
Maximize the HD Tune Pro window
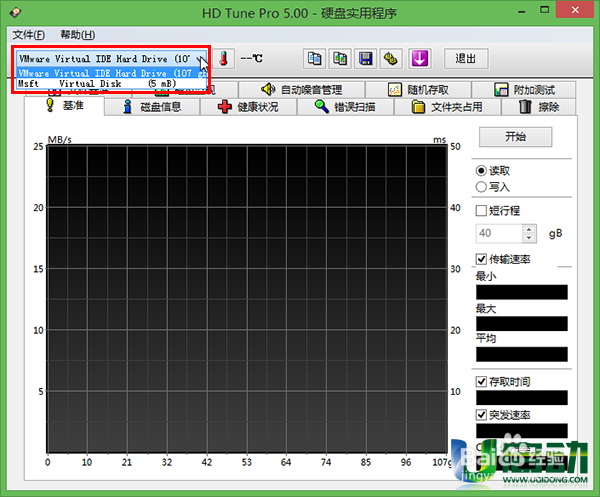tap(545, 10)
